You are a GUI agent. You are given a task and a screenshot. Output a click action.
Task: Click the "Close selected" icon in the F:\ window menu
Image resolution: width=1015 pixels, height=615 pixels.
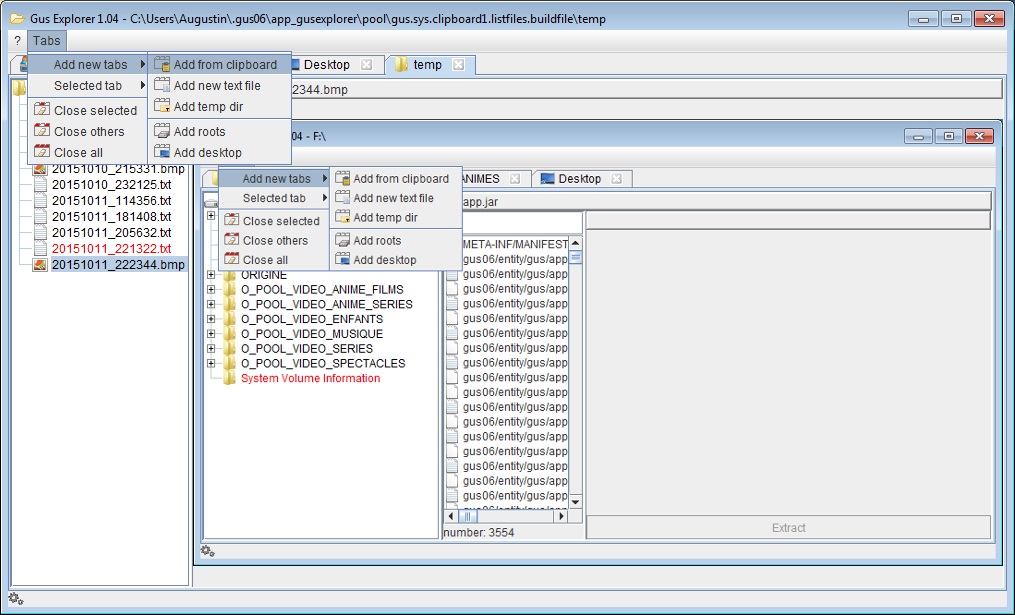coord(231,220)
